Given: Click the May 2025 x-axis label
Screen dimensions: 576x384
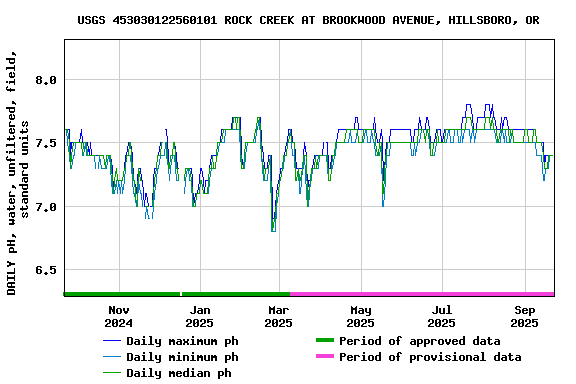Looking at the screenshot, I should tap(360, 317).
